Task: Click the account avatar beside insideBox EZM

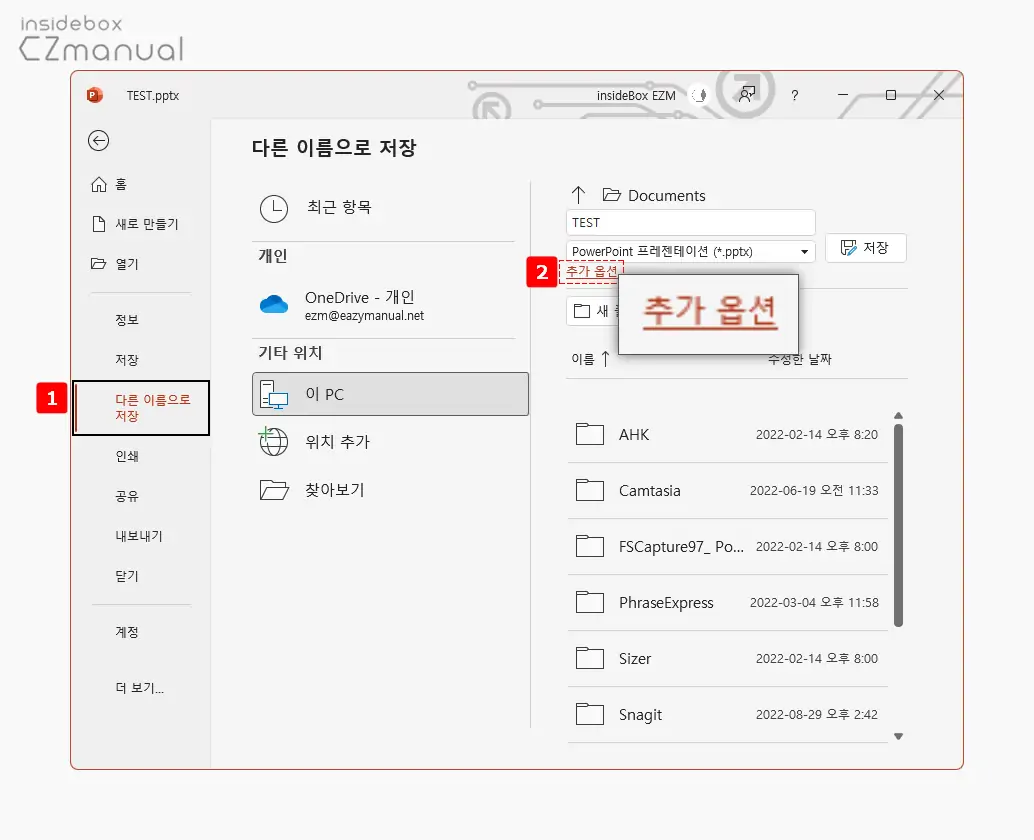Action: [699, 96]
